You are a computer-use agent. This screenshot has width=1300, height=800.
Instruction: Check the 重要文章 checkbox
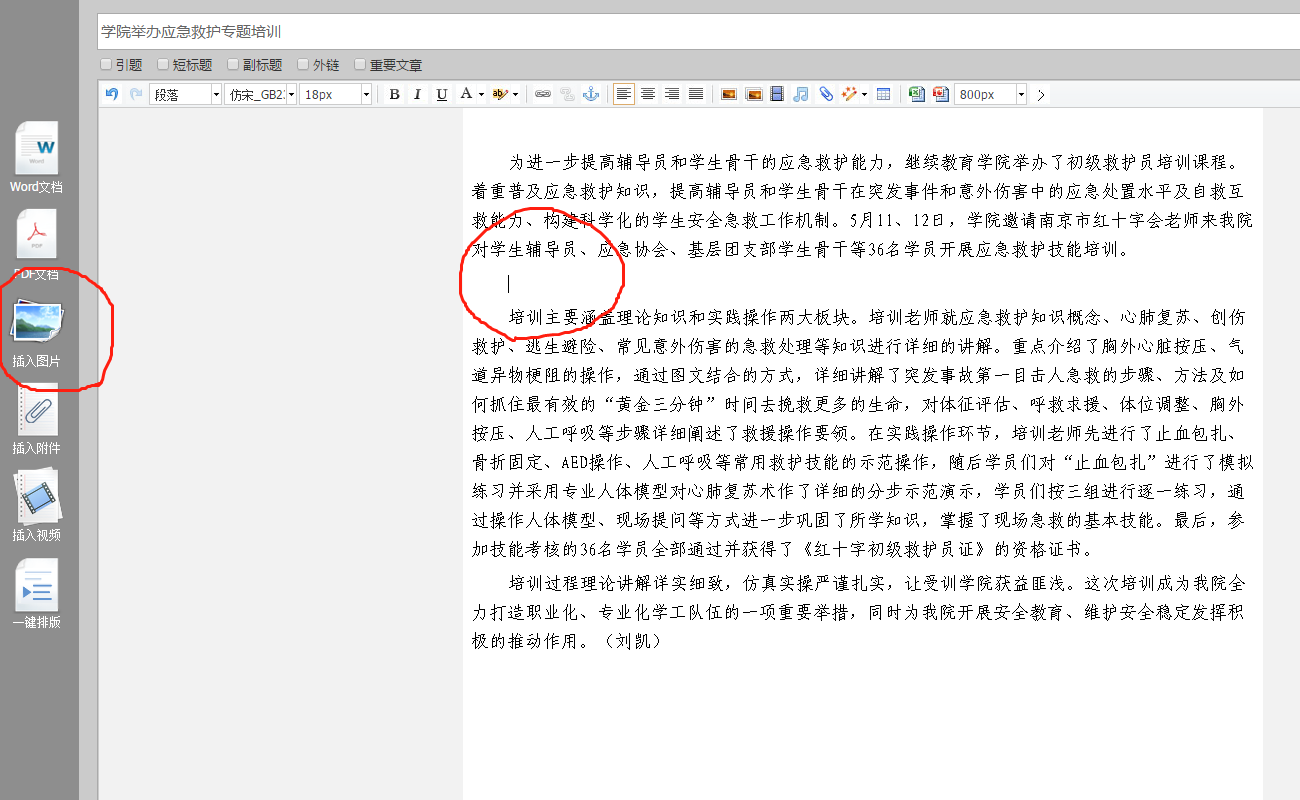point(361,65)
